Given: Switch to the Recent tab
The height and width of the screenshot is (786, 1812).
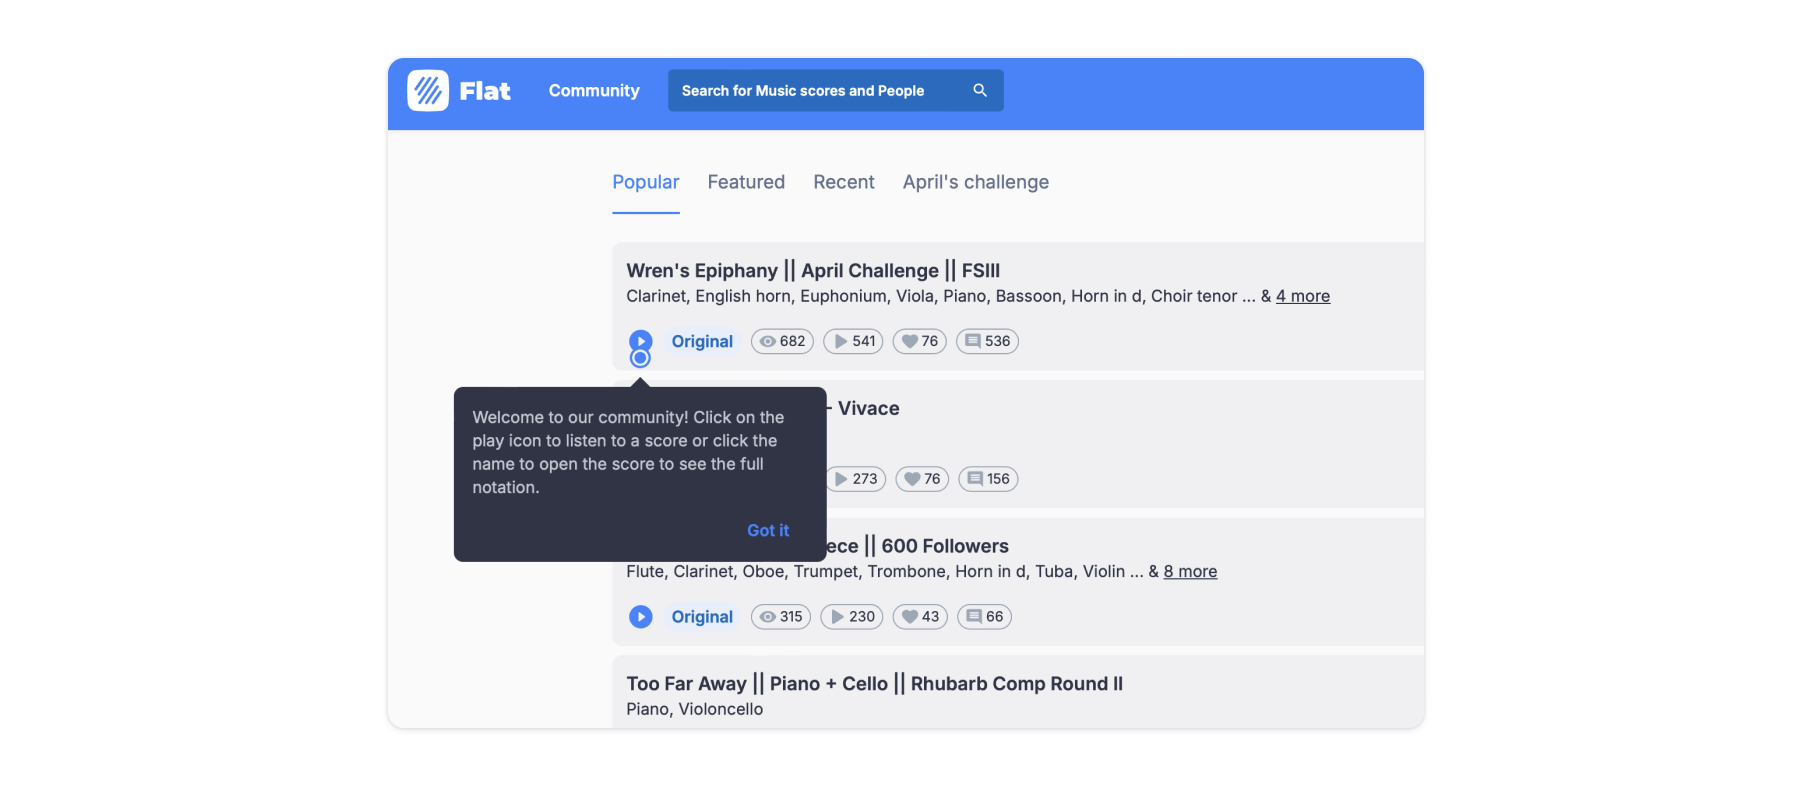Looking at the screenshot, I should click(x=843, y=182).
